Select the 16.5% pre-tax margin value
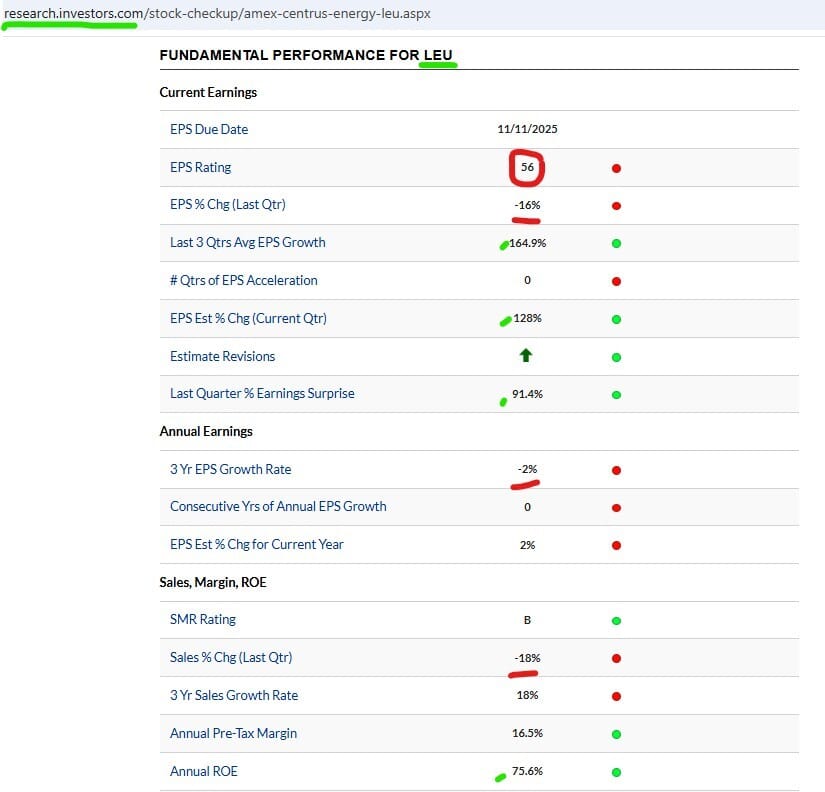Viewport: 825px width, 792px height. tap(527, 733)
